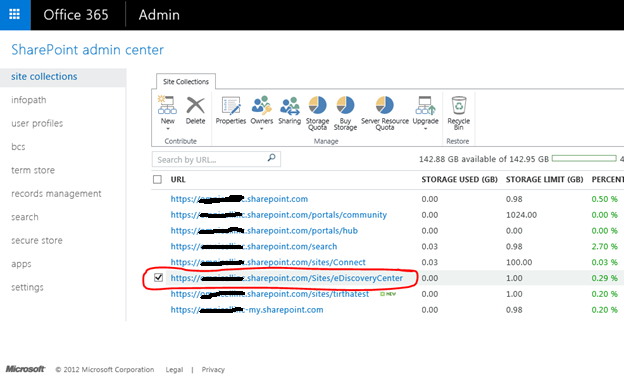Uncheck the eDiscoveryCenter row checkbox
This screenshot has width=640, height=382.
[158, 278]
